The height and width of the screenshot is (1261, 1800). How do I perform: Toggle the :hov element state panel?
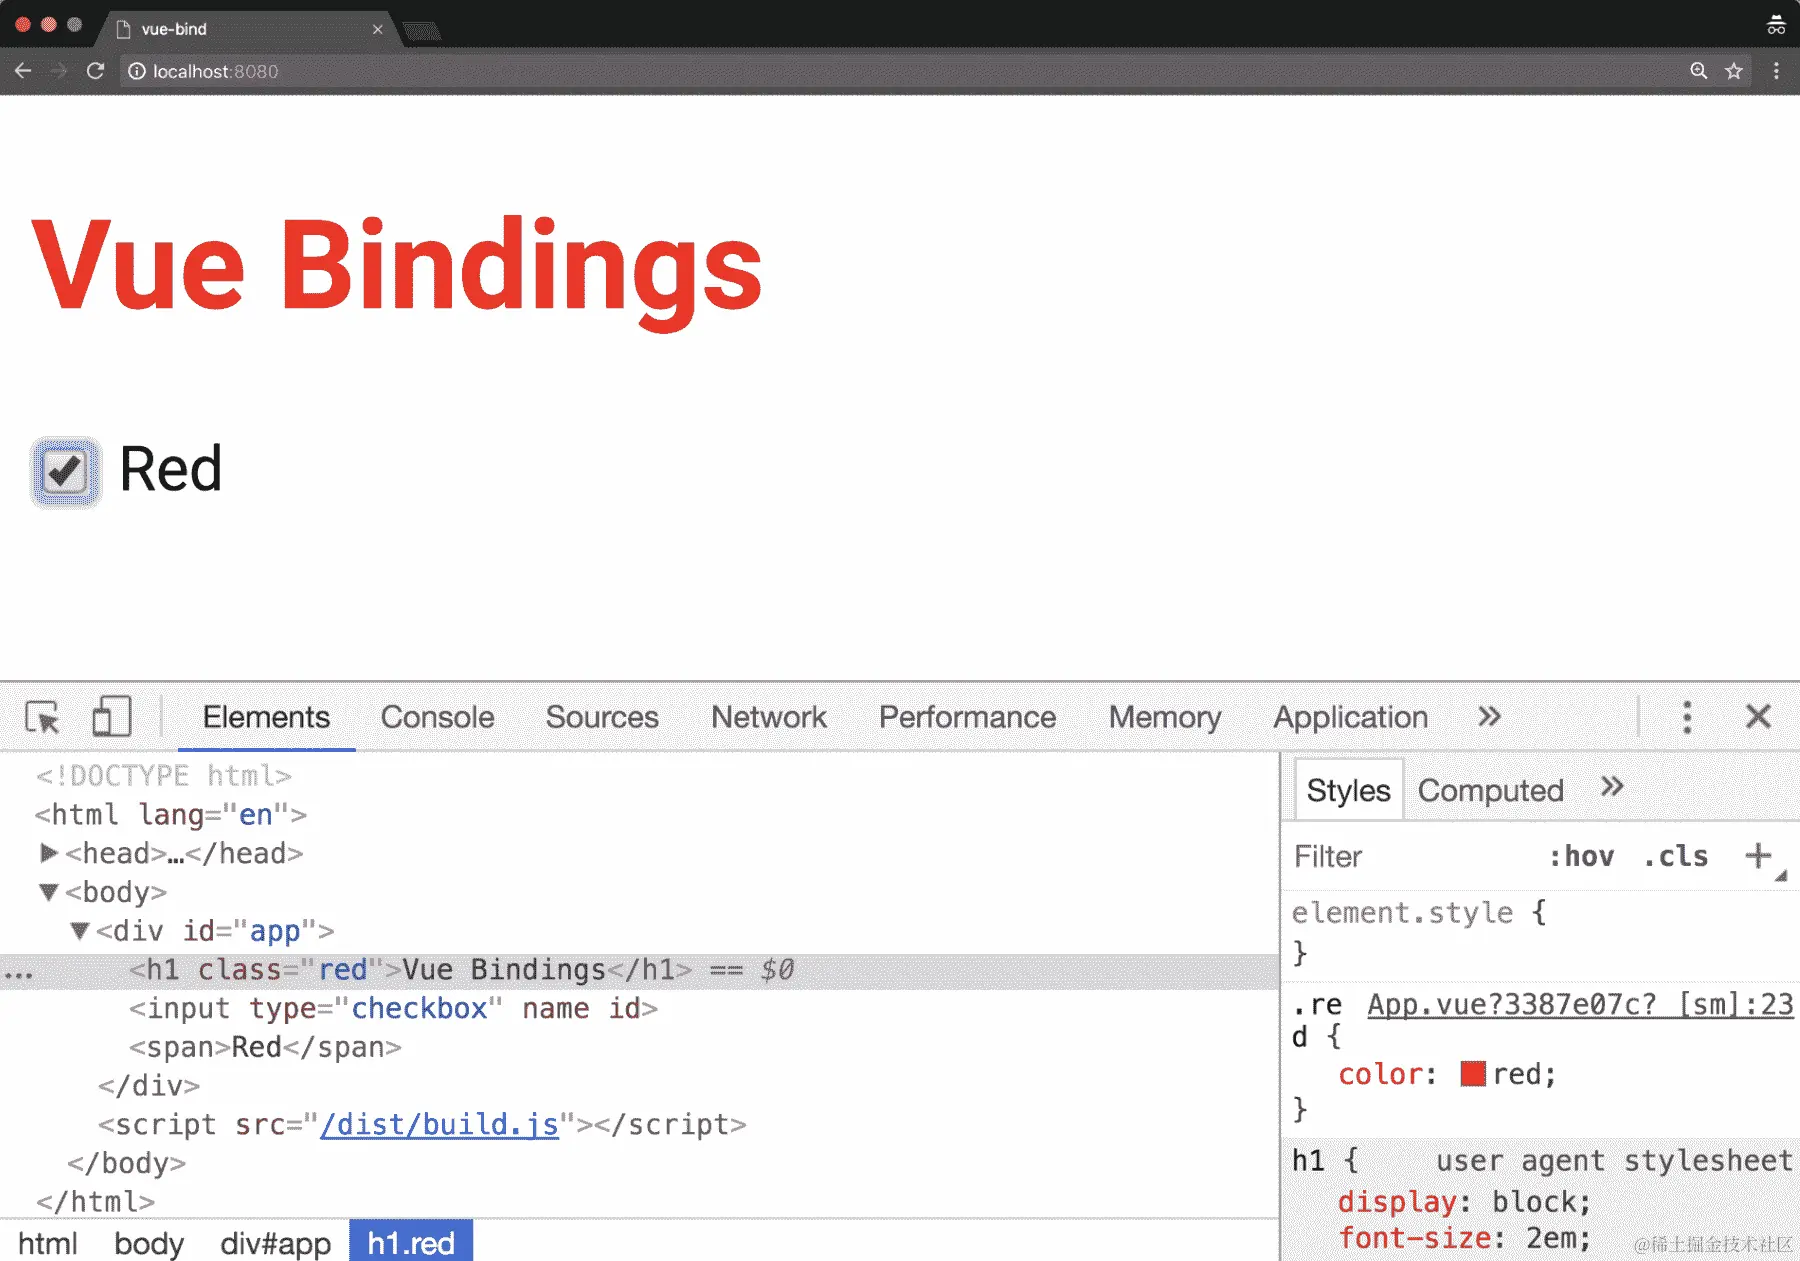1581,856
